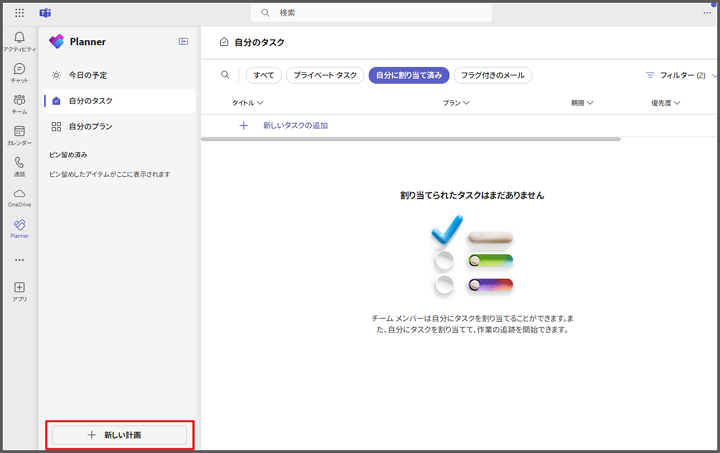Click the 新しい計画 button
Image resolution: width=720 pixels, height=453 pixels.
(x=119, y=435)
